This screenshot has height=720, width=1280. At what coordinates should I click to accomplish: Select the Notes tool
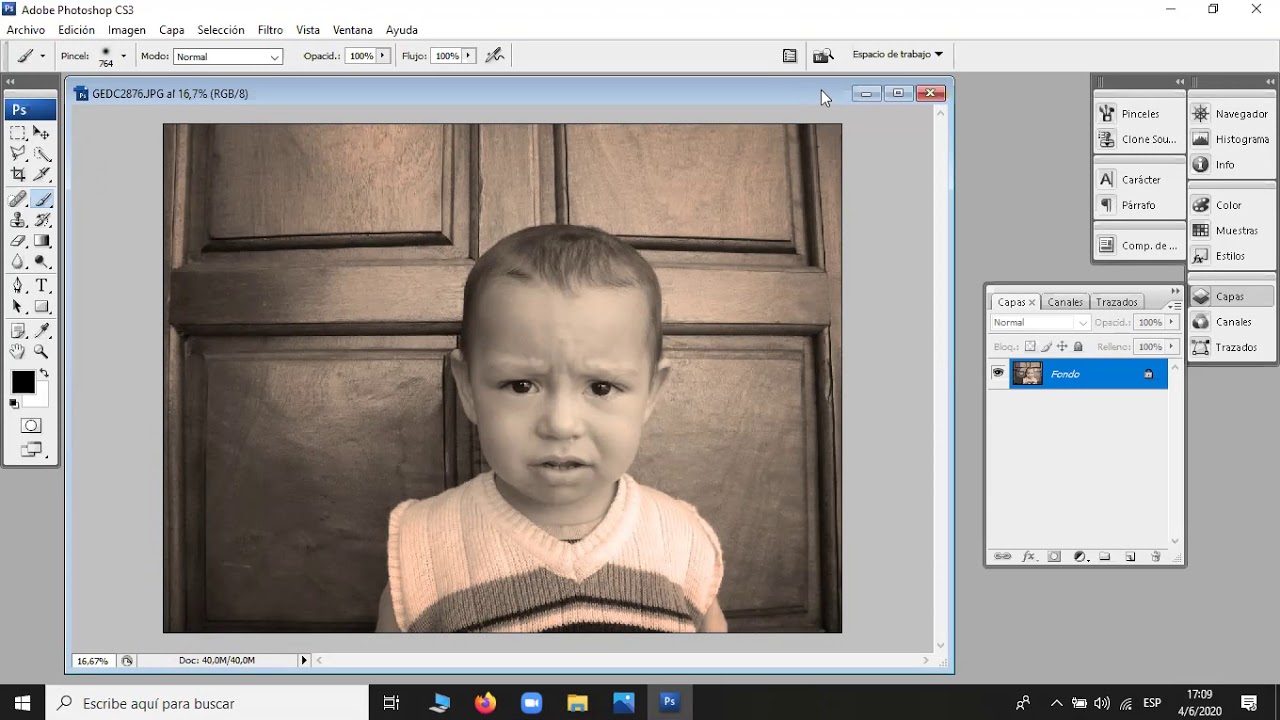(18, 331)
